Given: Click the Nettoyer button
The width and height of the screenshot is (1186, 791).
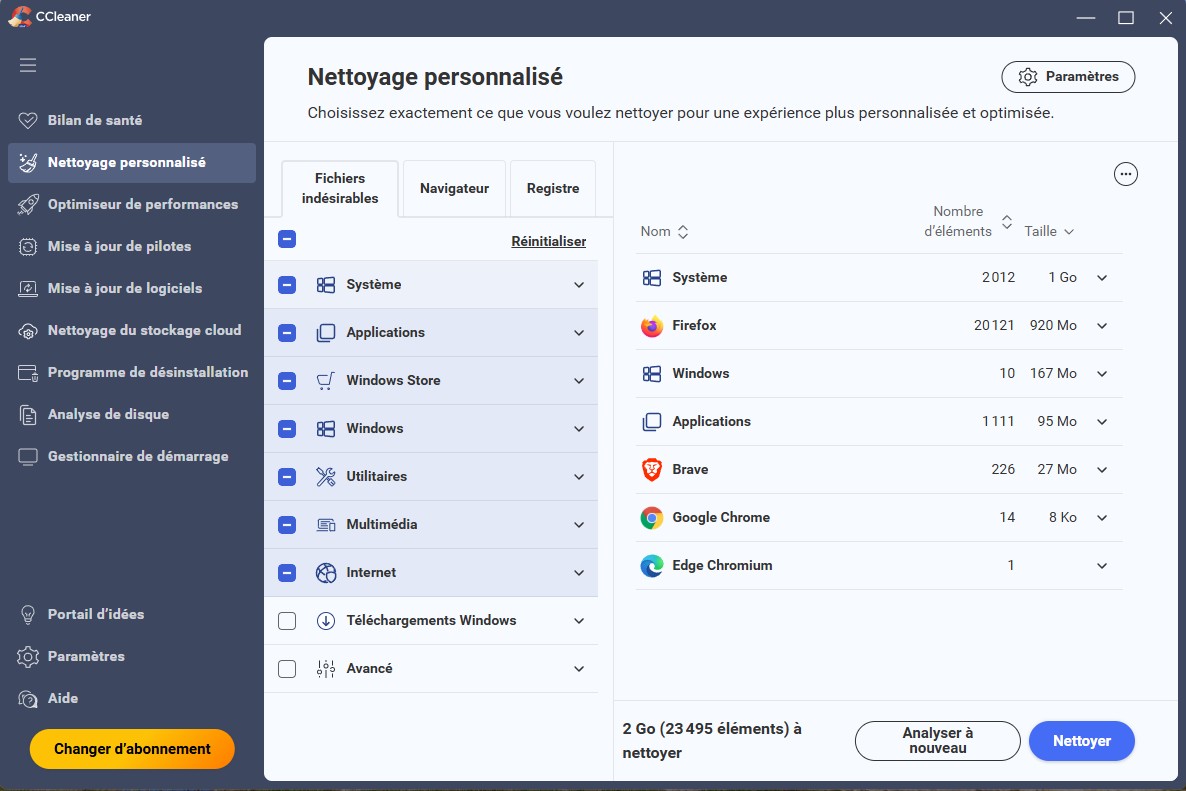Looking at the screenshot, I should point(1082,741).
